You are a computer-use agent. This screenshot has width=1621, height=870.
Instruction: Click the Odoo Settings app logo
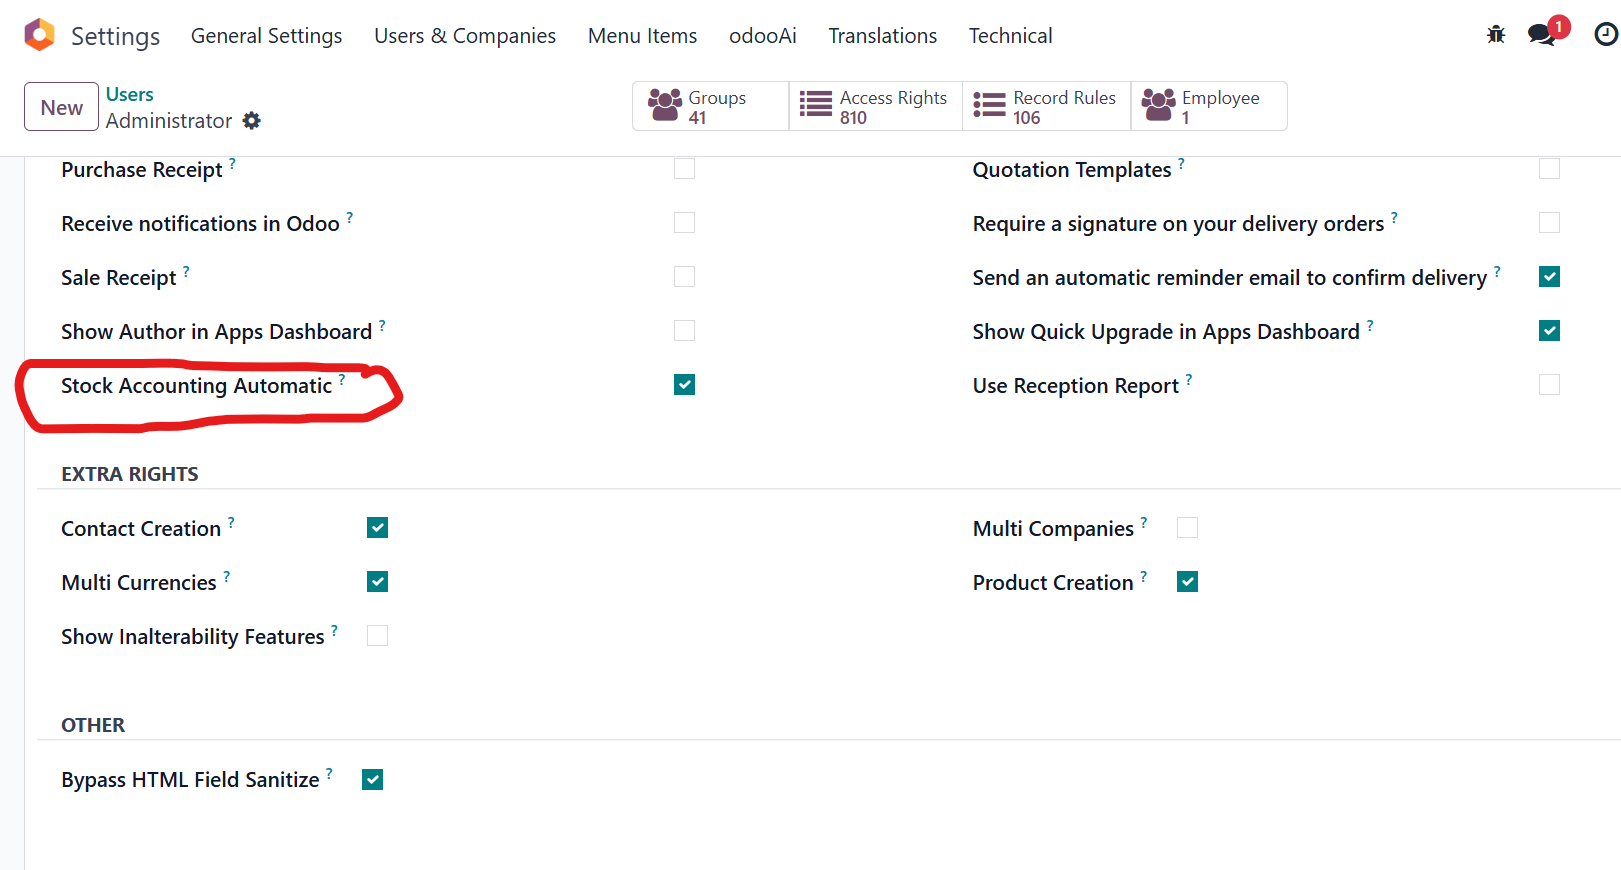(x=39, y=35)
